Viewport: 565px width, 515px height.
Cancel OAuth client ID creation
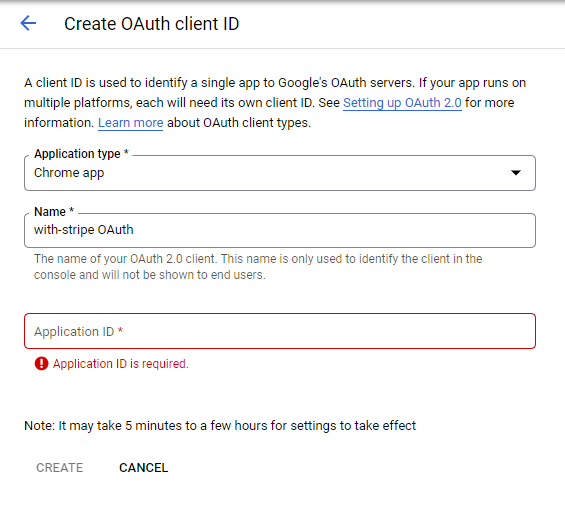[143, 467]
